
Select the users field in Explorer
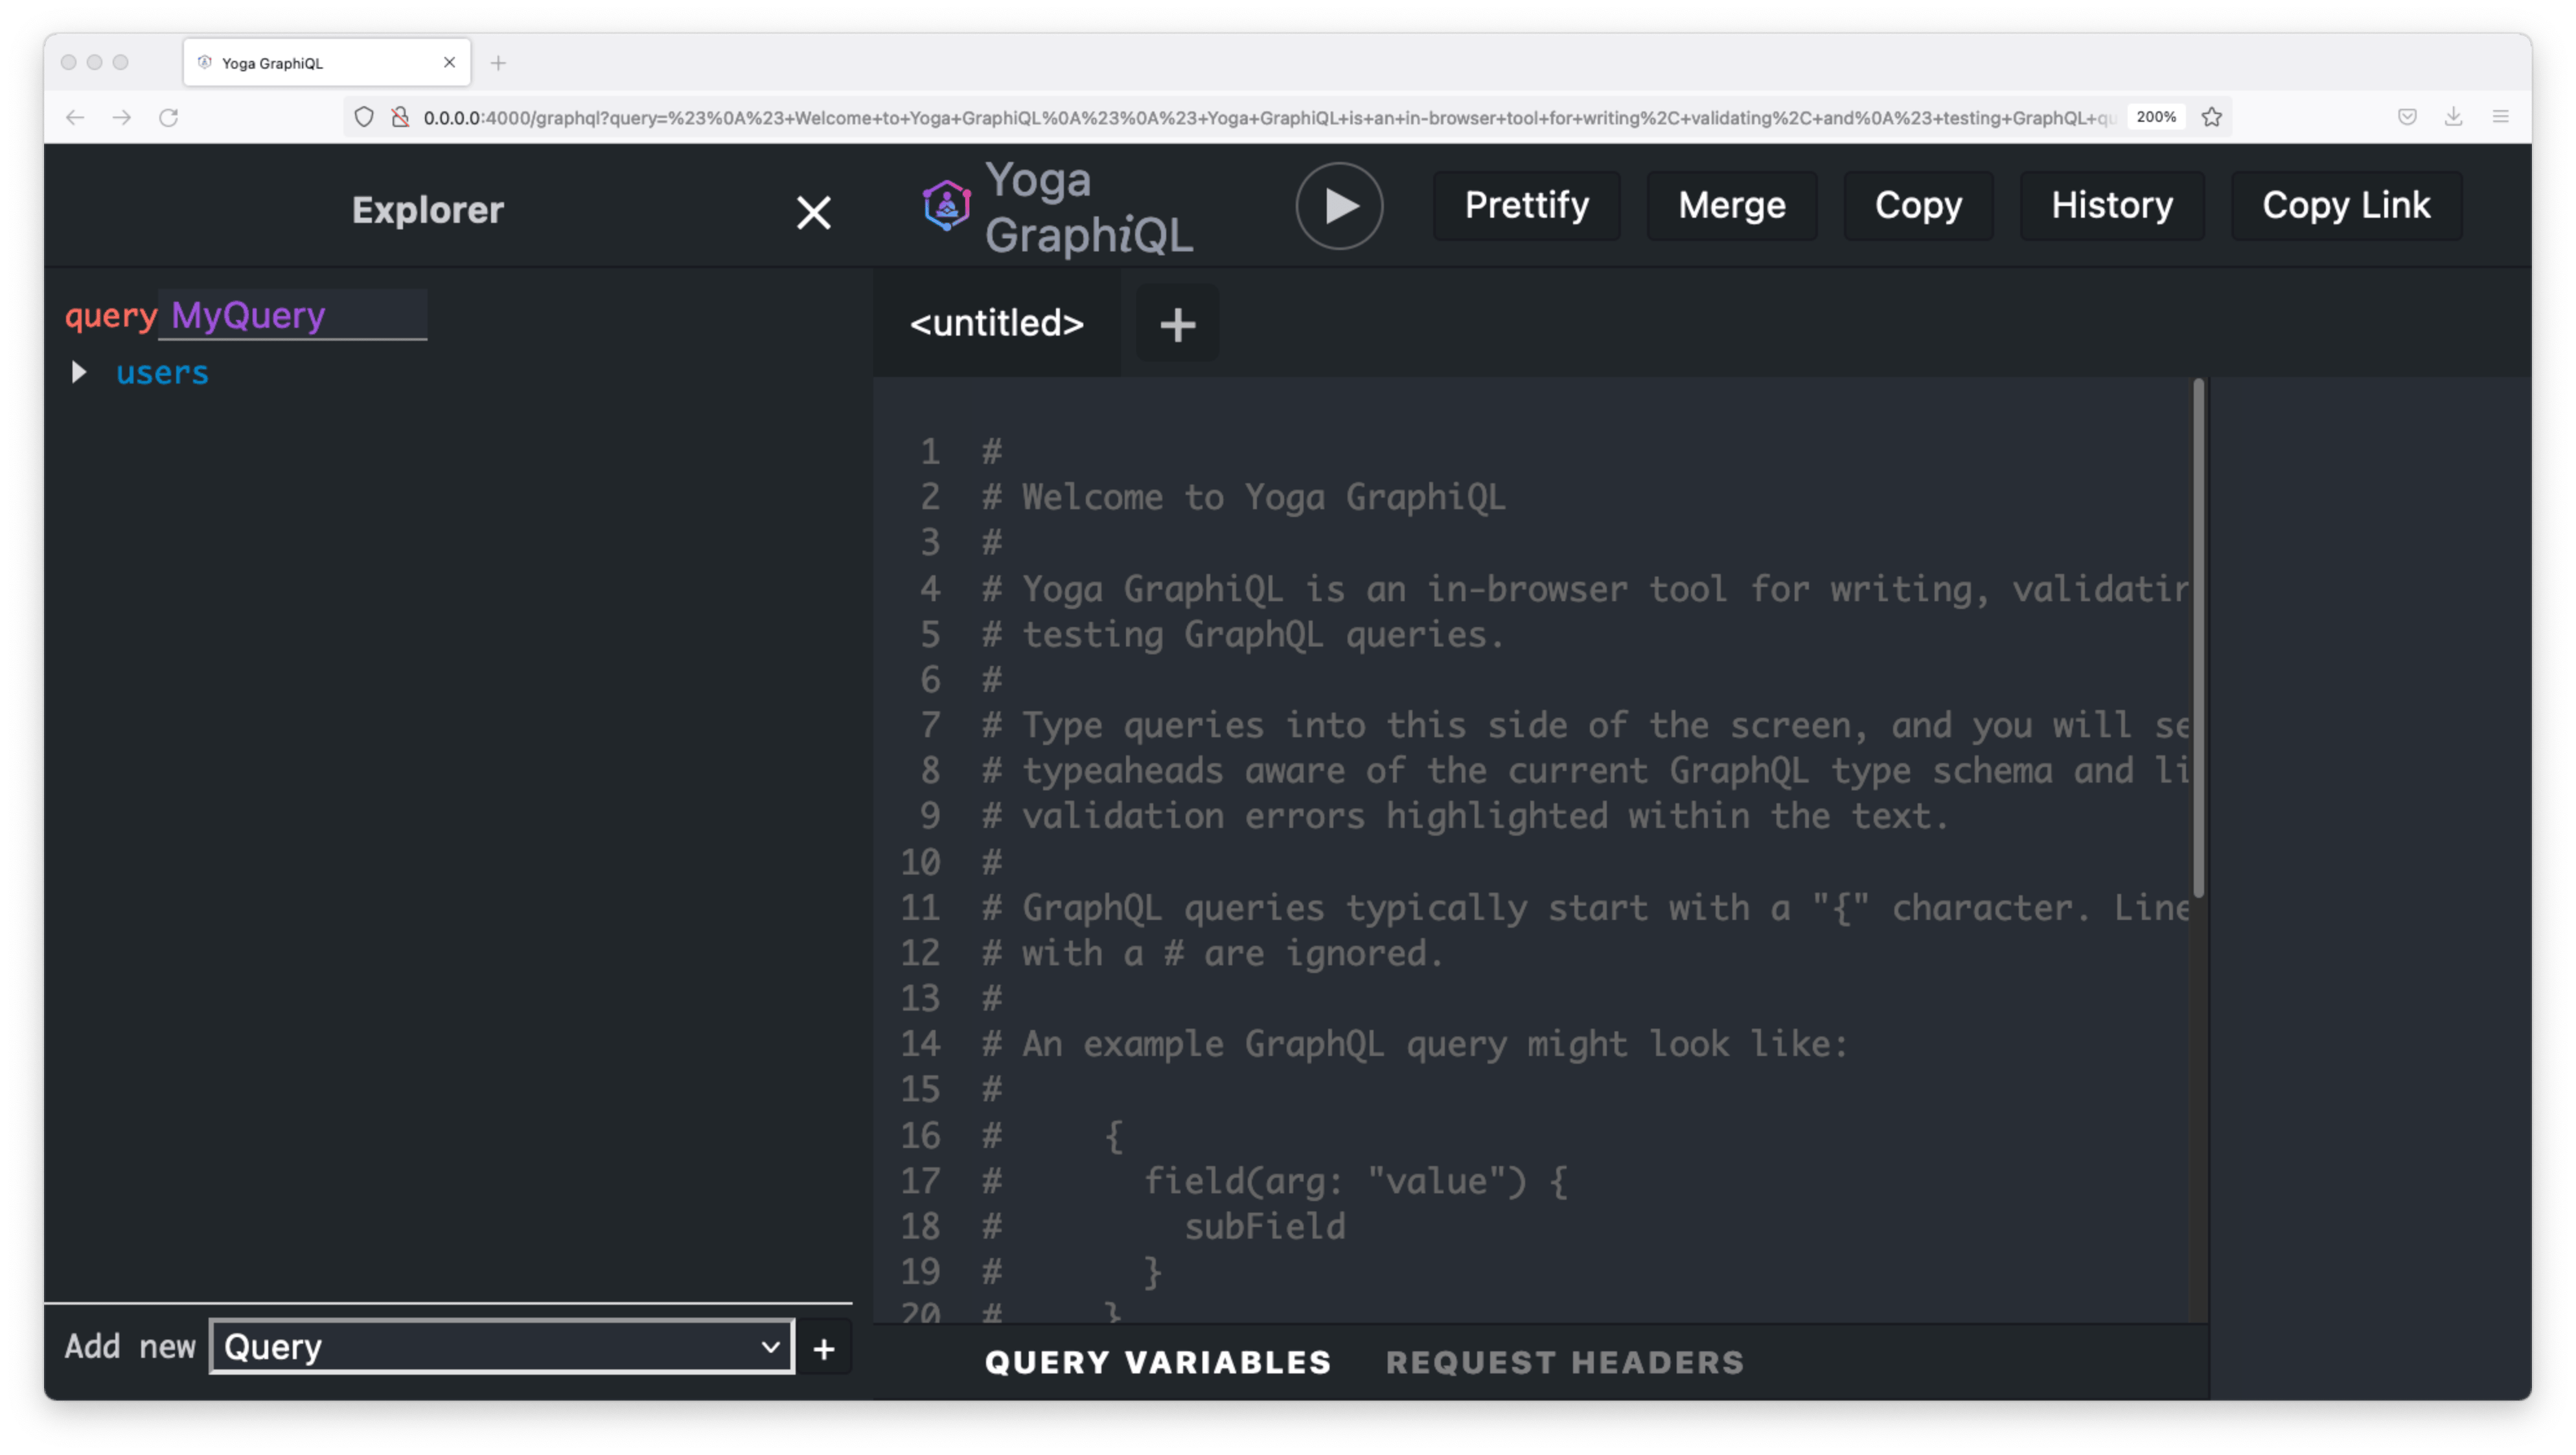tap(162, 372)
